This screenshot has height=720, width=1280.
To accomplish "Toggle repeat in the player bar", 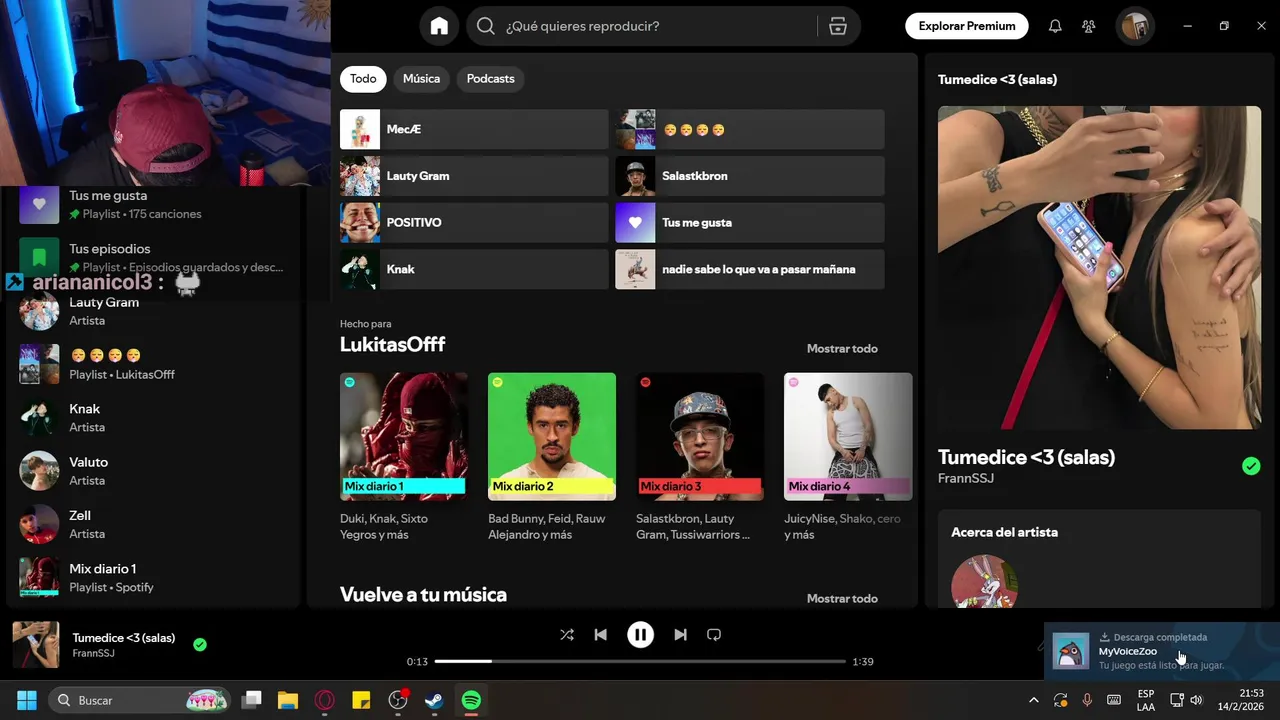I will [714, 635].
